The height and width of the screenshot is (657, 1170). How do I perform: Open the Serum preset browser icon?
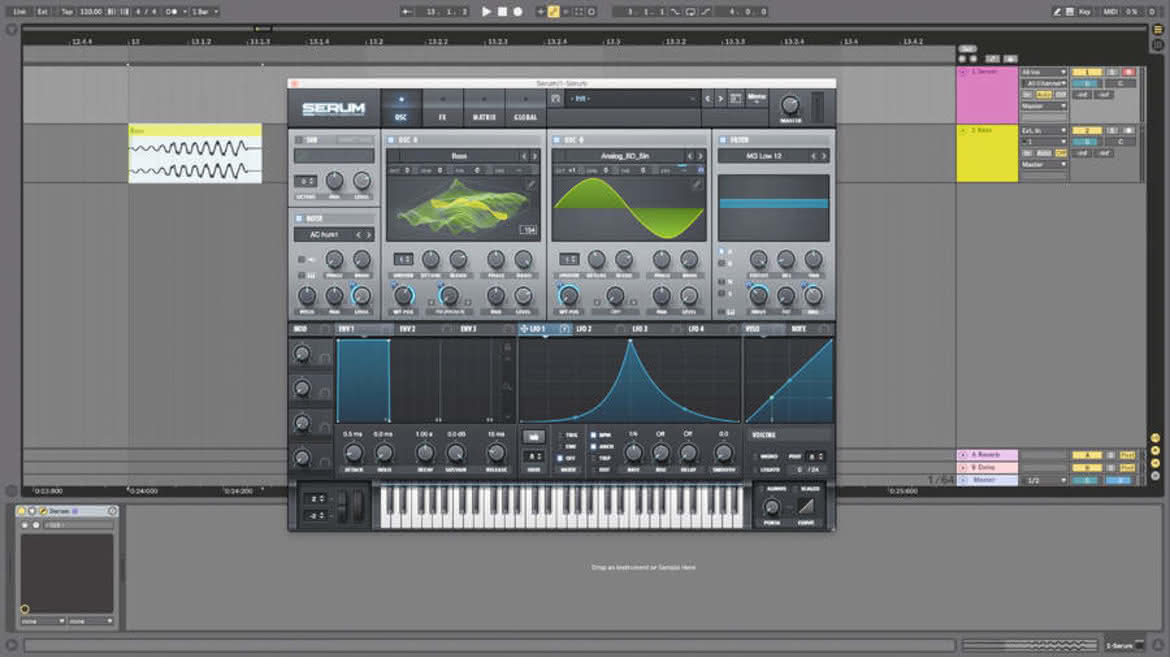coord(735,99)
